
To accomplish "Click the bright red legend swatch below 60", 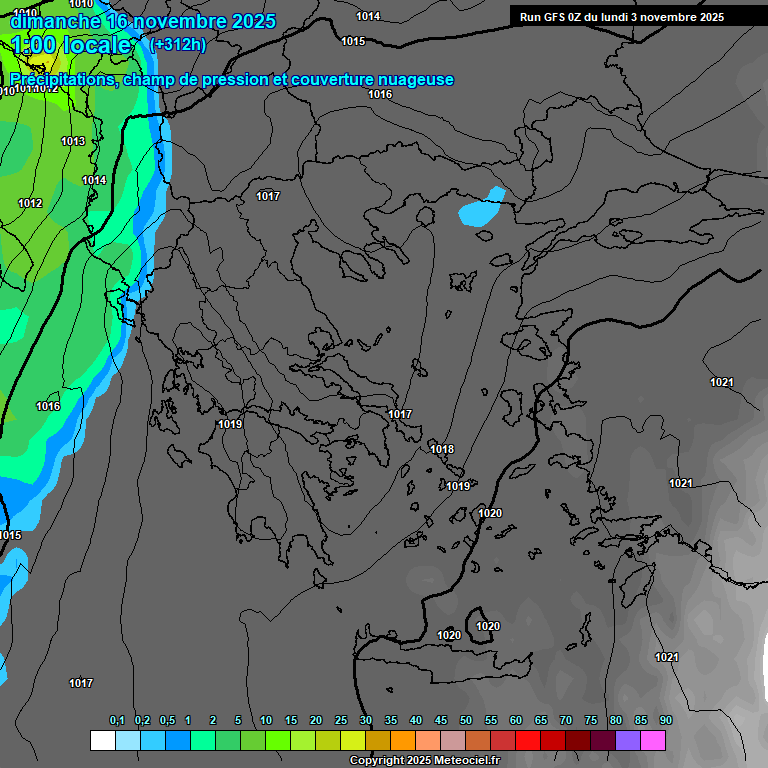I will [528, 740].
